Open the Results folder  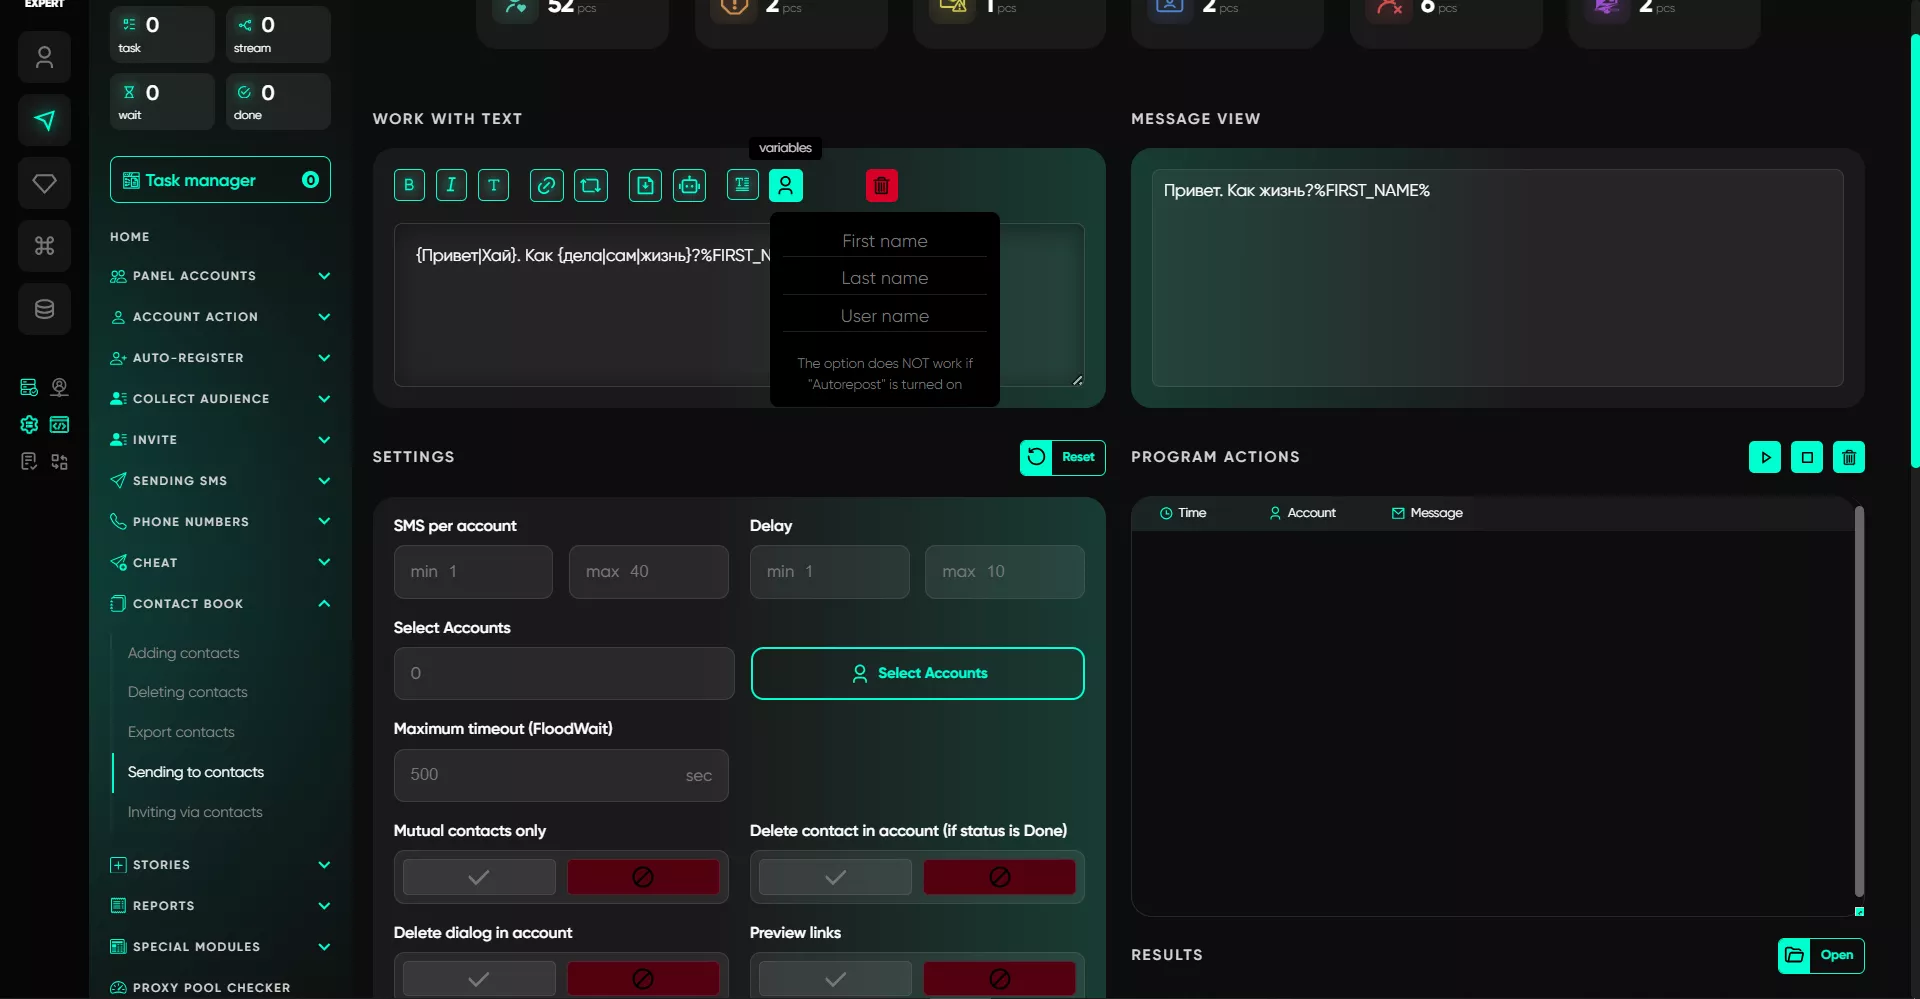(x=1821, y=955)
